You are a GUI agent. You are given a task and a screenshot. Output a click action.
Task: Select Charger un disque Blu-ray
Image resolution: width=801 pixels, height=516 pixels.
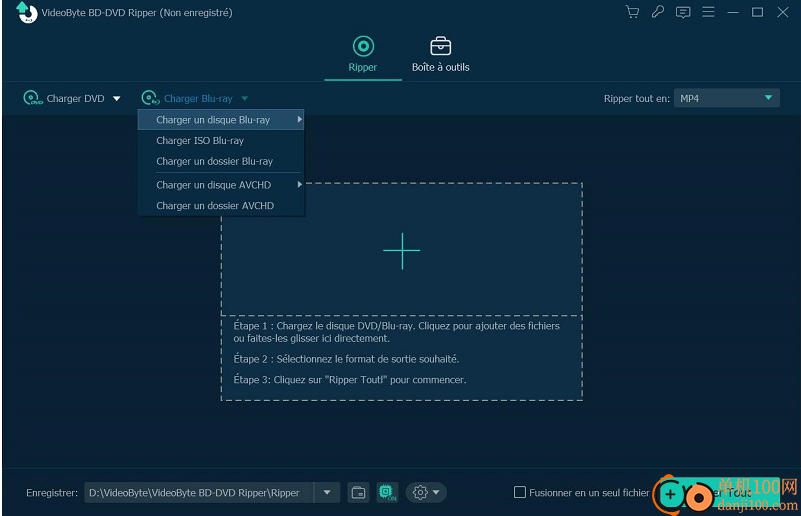[221, 120]
